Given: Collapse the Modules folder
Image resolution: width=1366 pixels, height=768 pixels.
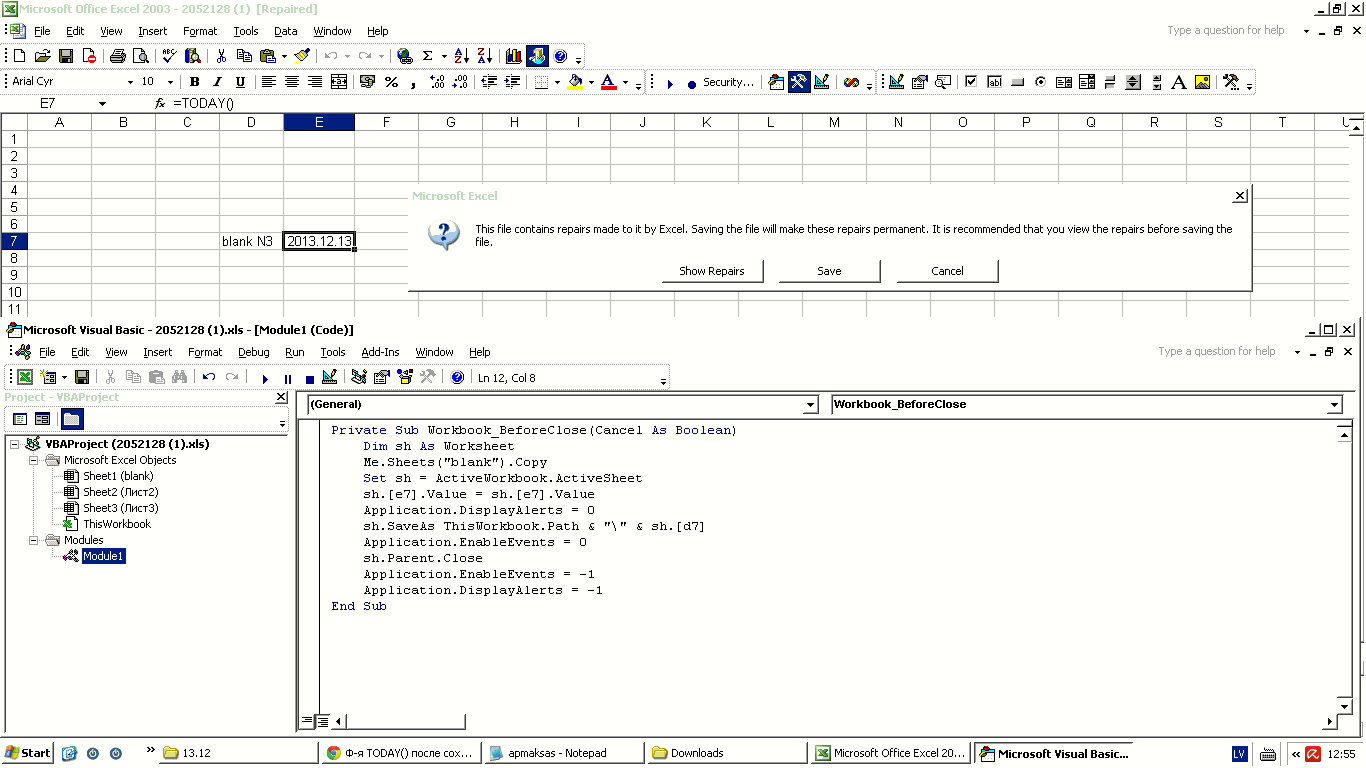Looking at the screenshot, I should [33, 540].
